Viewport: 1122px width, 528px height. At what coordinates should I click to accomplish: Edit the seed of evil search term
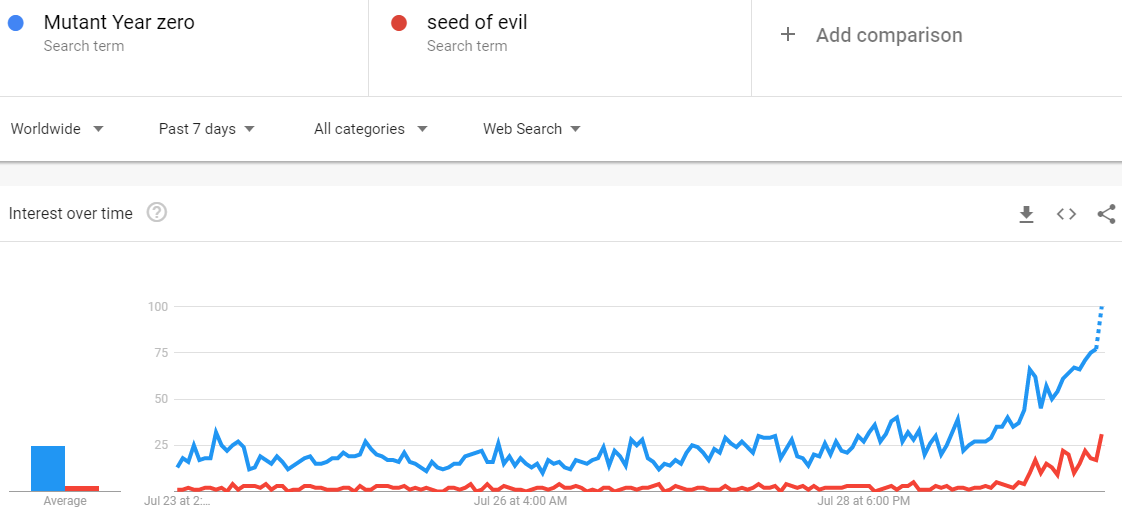click(477, 22)
